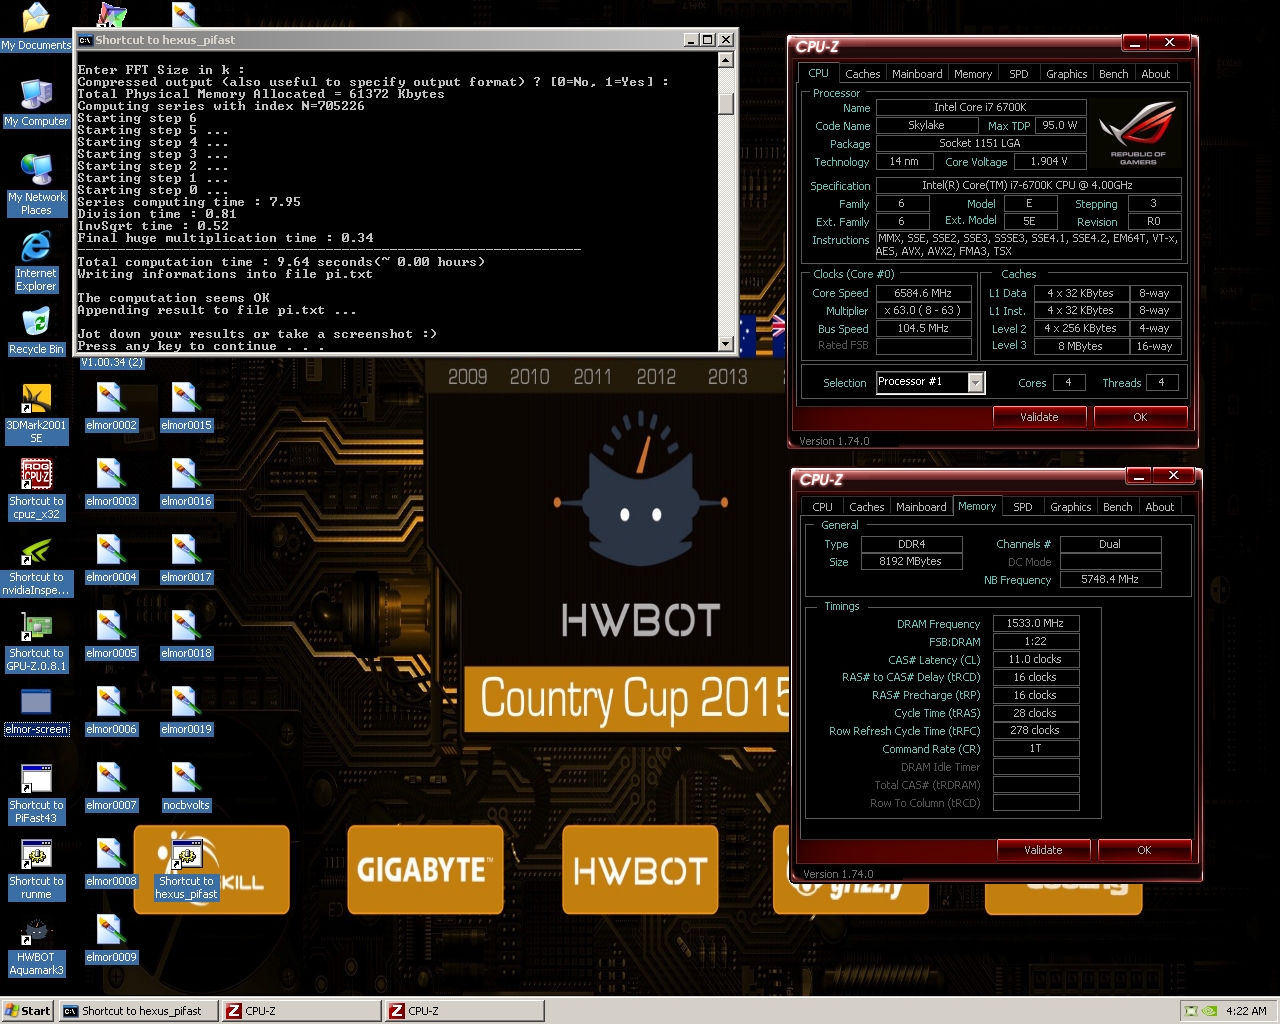Open My Network Places icon
The image size is (1280, 1024).
(36, 185)
